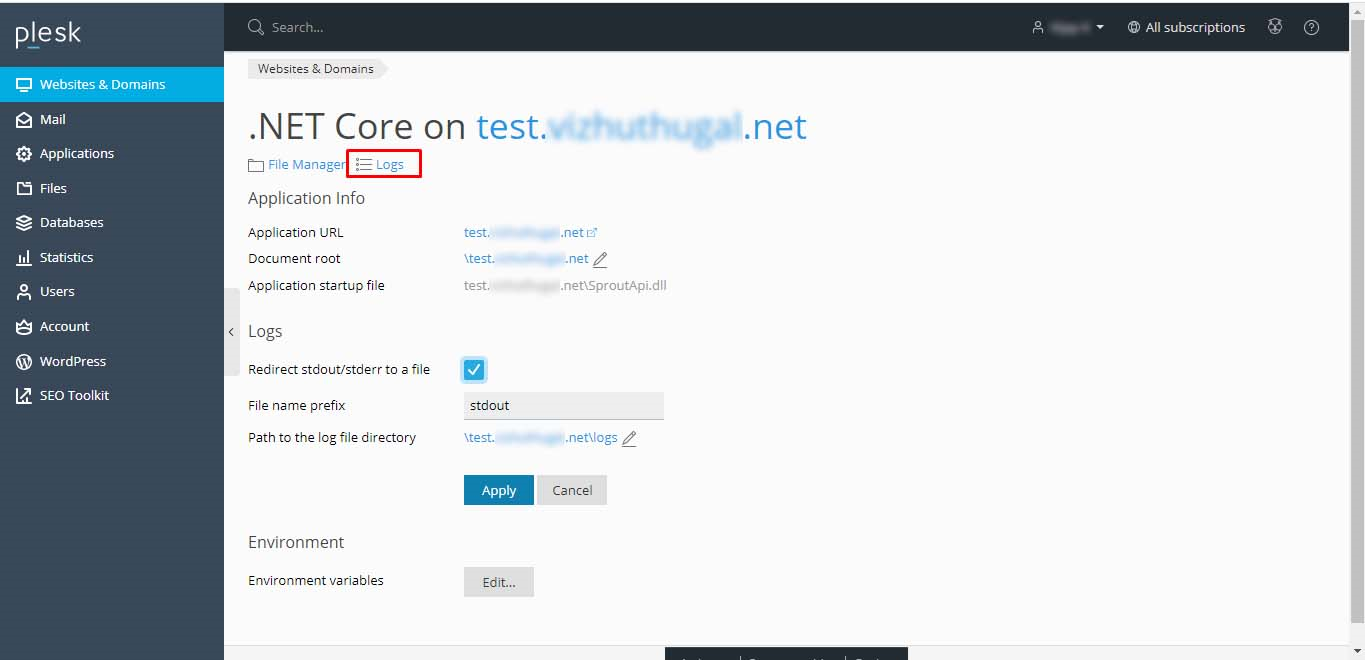Click Websites & Domains breadcrumb
Image resolution: width=1365 pixels, height=660 pixels.
pyautogui.click(x=316, y=69)
